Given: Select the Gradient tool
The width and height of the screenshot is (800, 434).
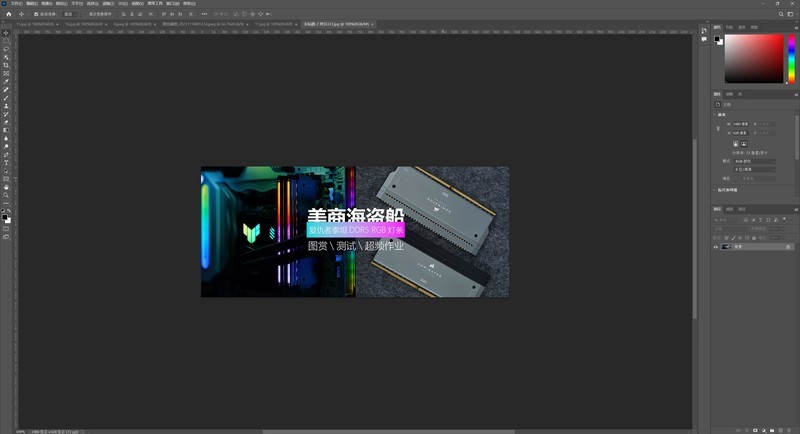Looking at the screenshot, I should pyautogui.click(x=6, y=130).
